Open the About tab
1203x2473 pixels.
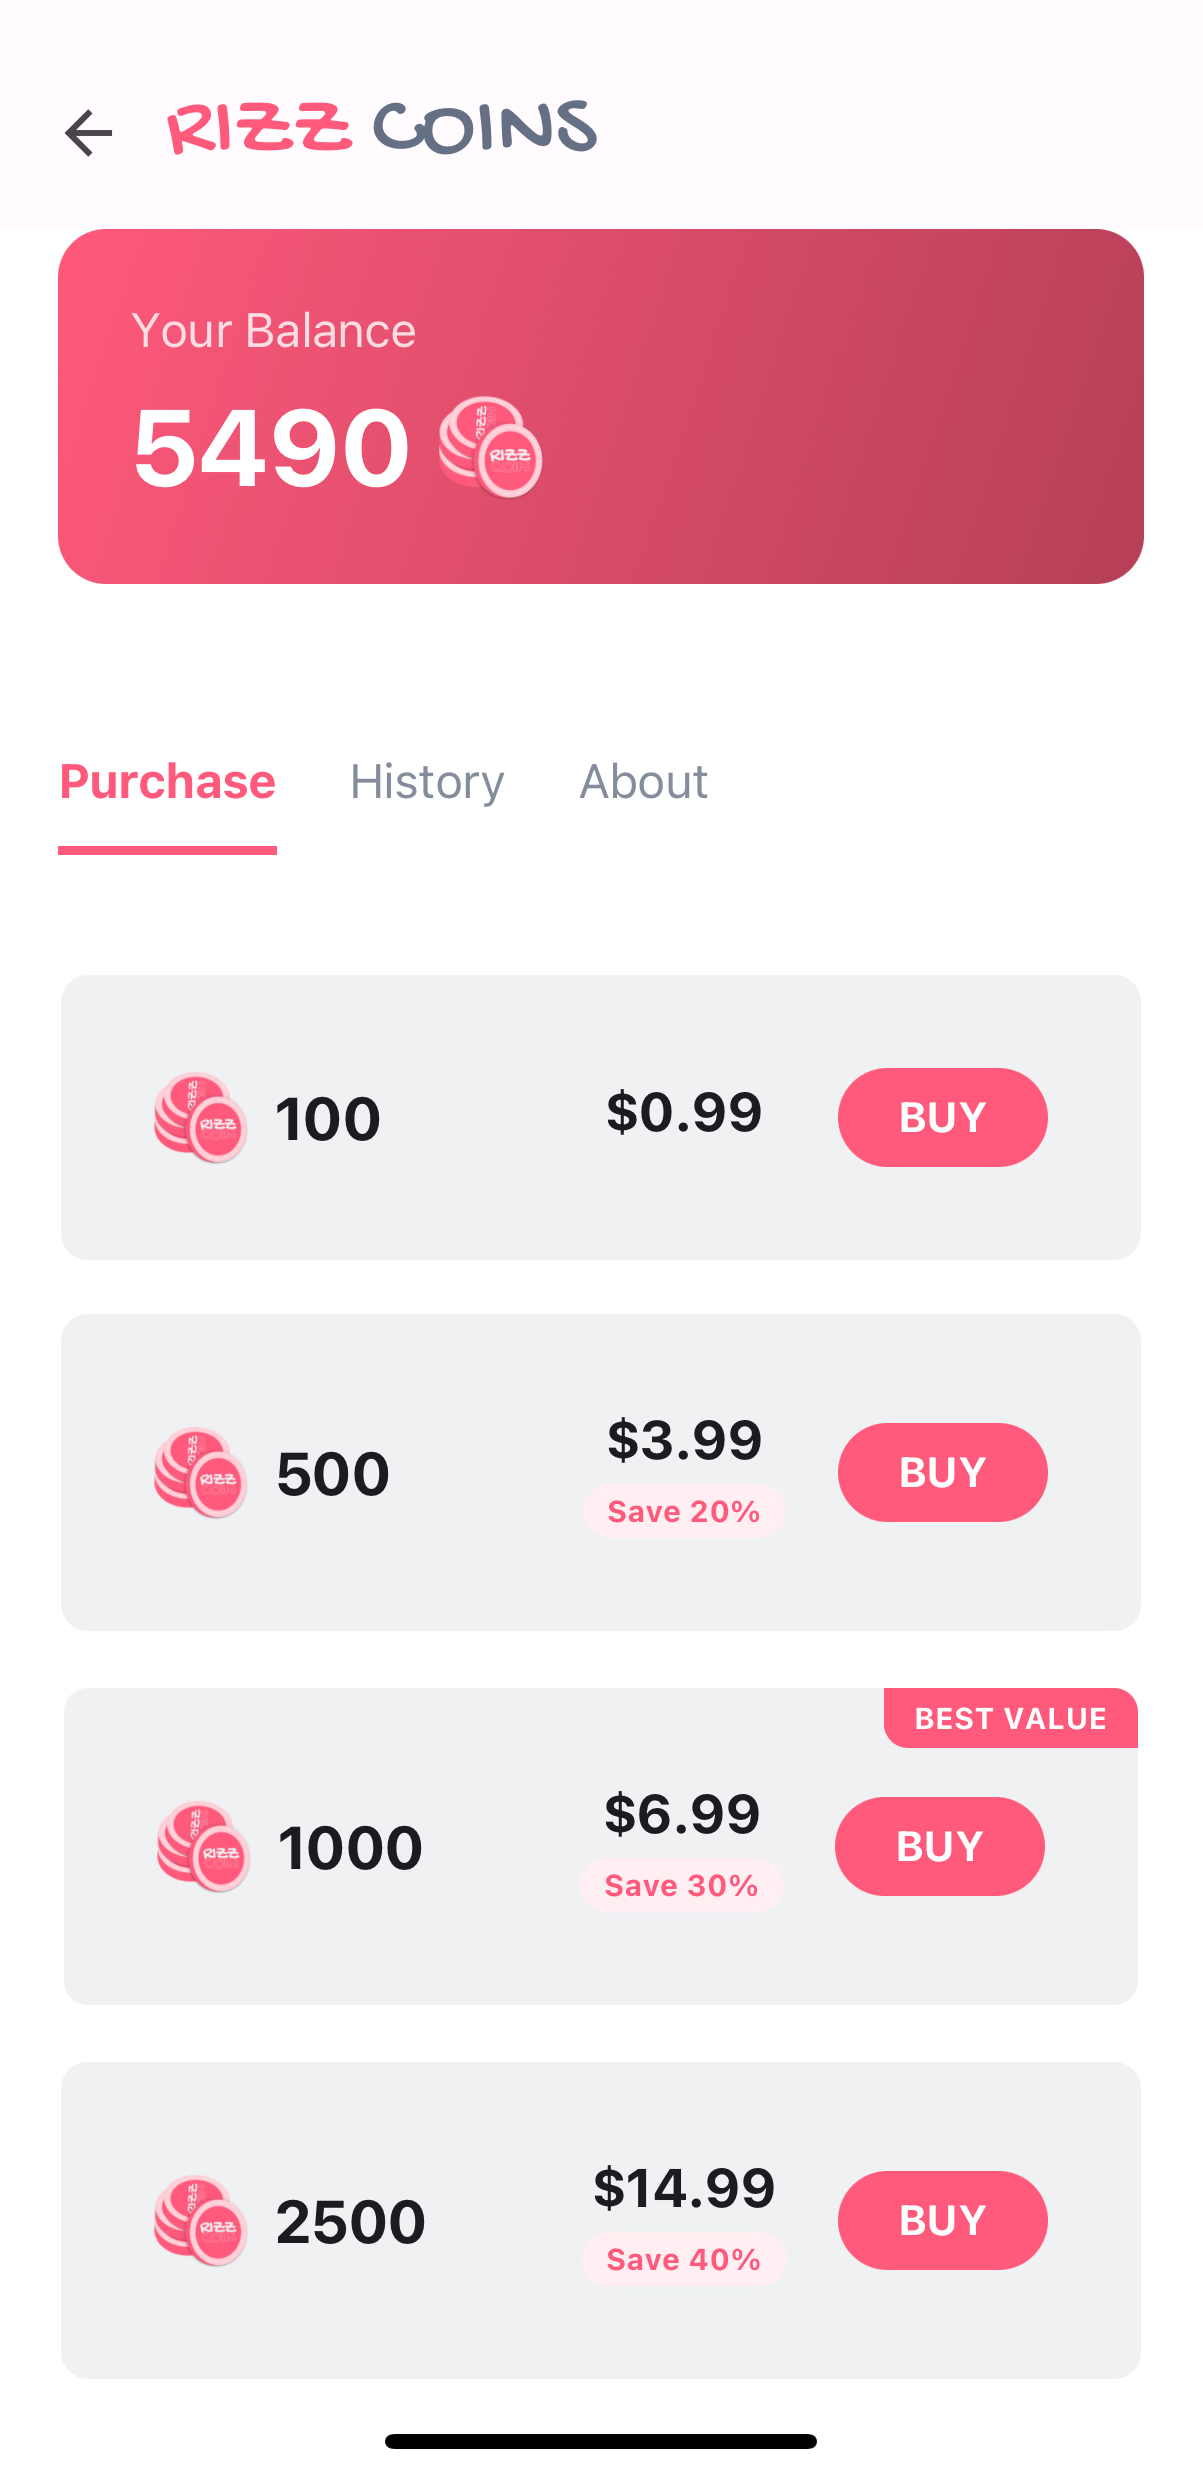[x=644, y=782]
